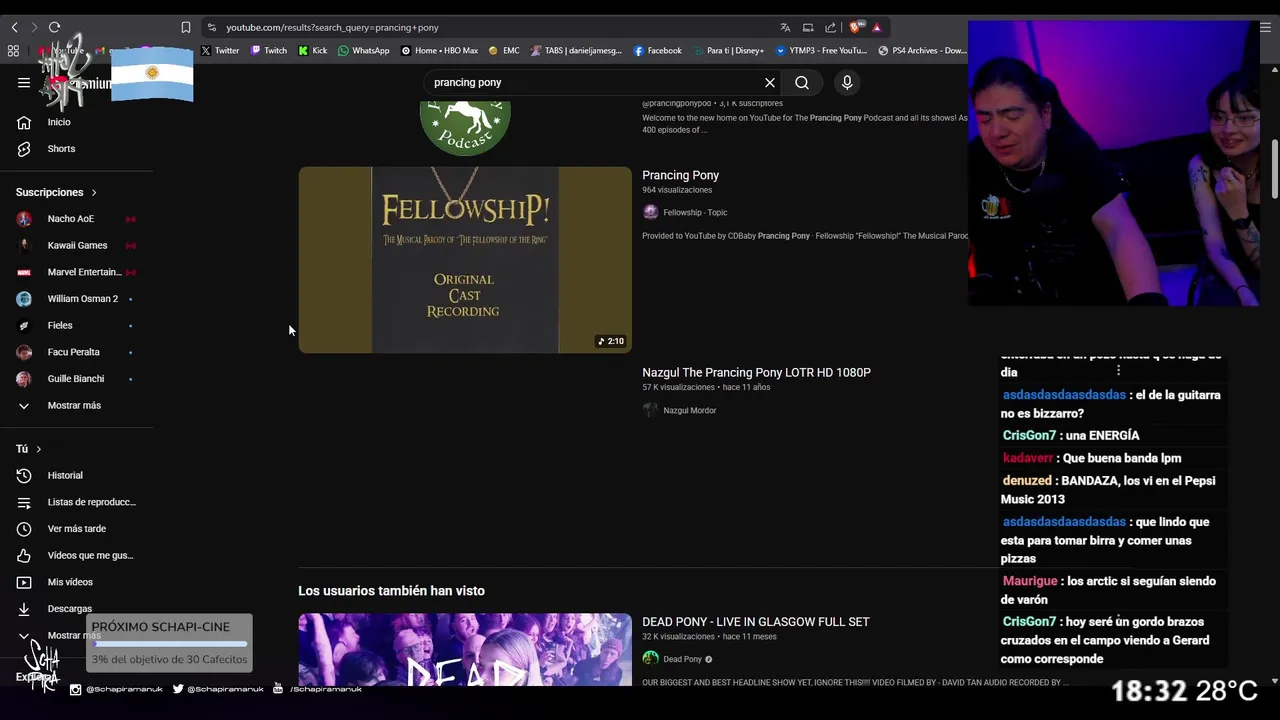This screenshot has height=720, width=1280.
Task: Click the share icon in address bar
Action: point(830,27)
